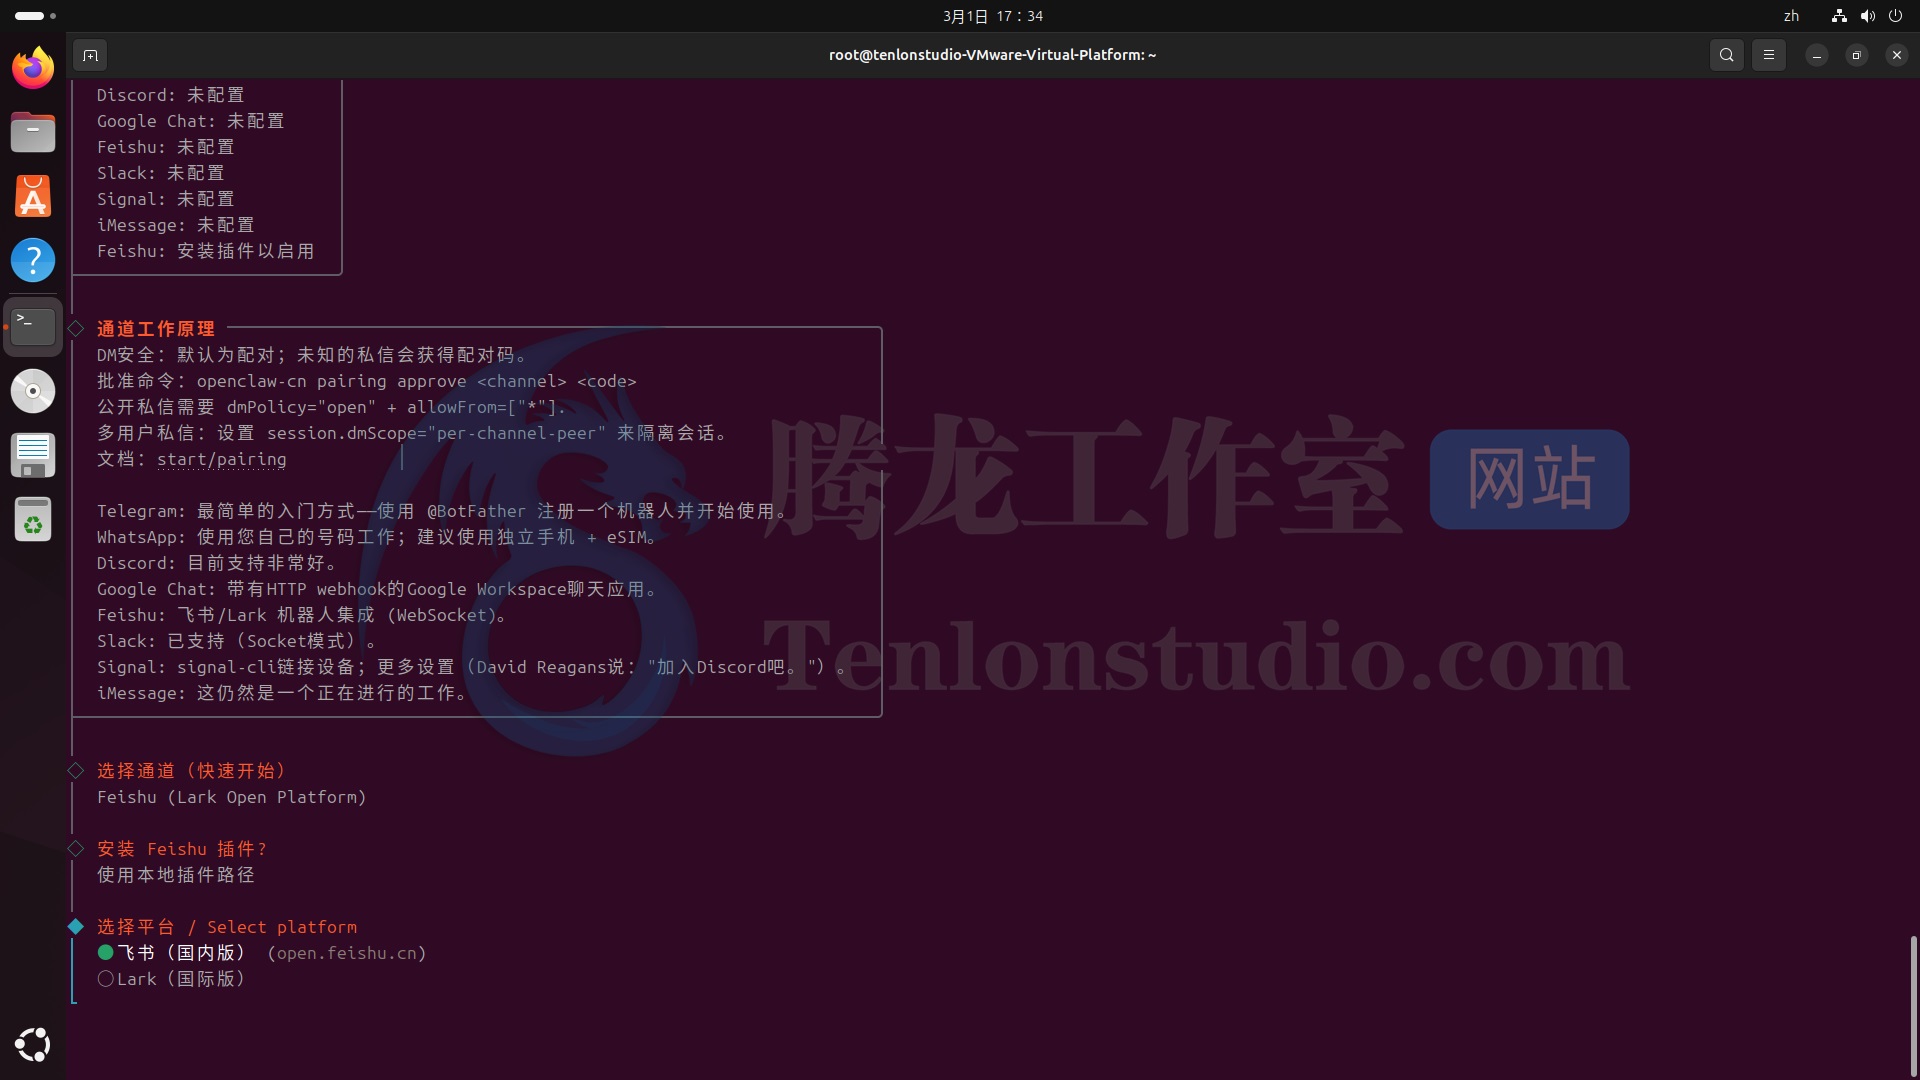Click the Terminal icon in dock
Screen dimensions: 1920x1080
point(33,326)
